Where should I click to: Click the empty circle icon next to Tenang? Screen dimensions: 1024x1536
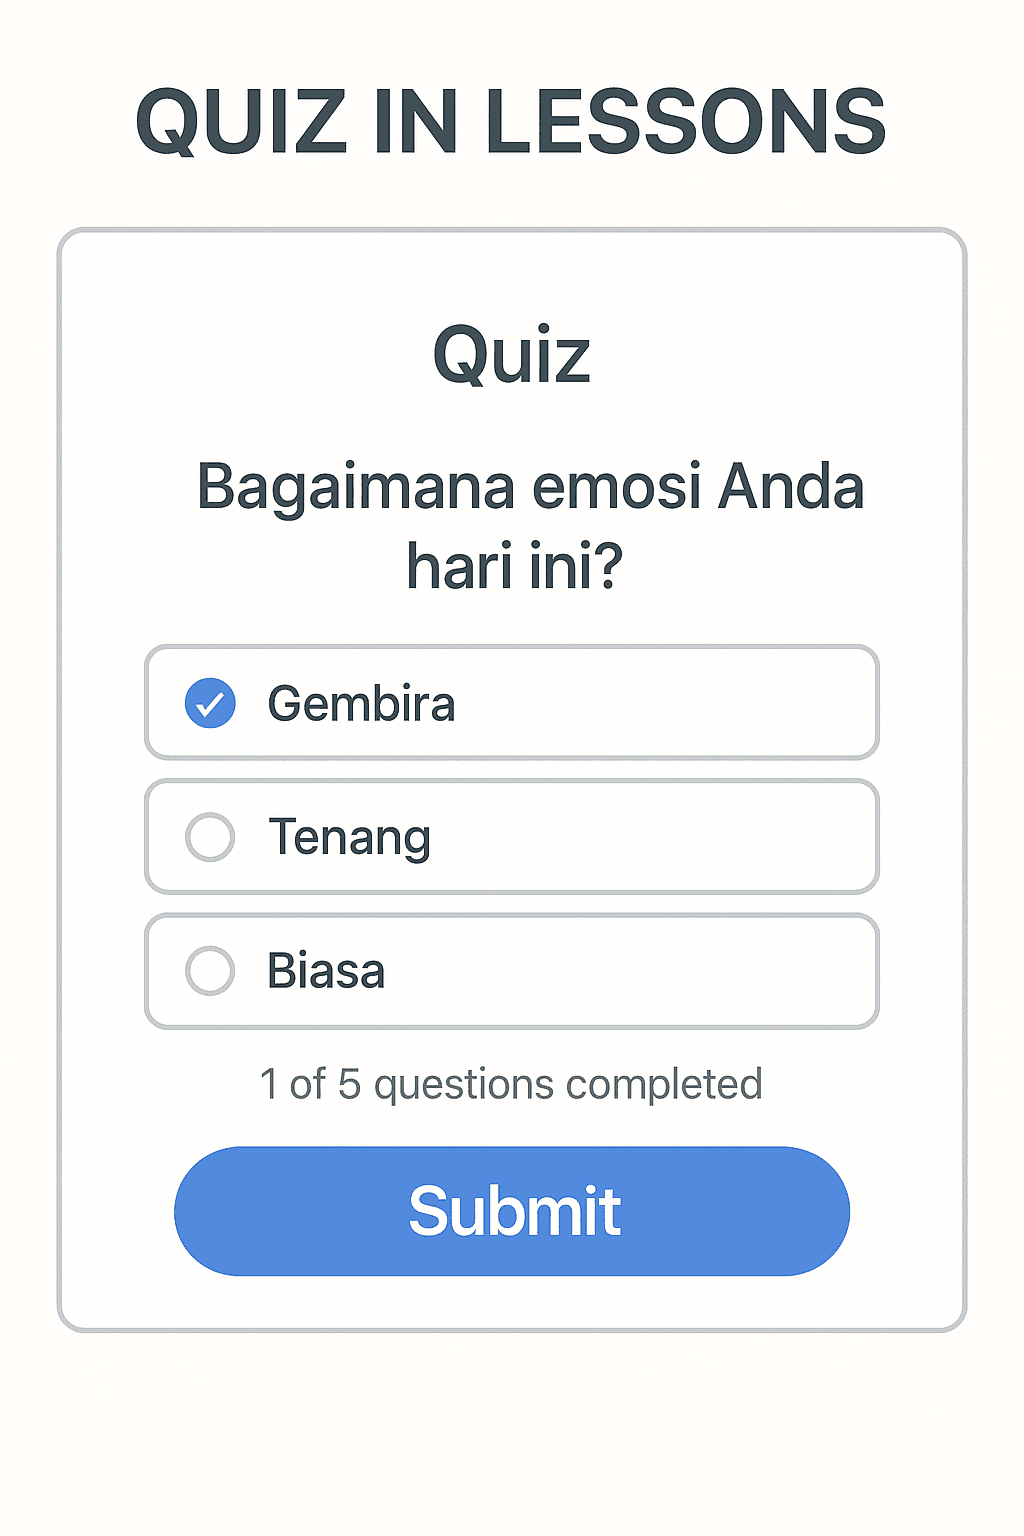coord(210,837)
